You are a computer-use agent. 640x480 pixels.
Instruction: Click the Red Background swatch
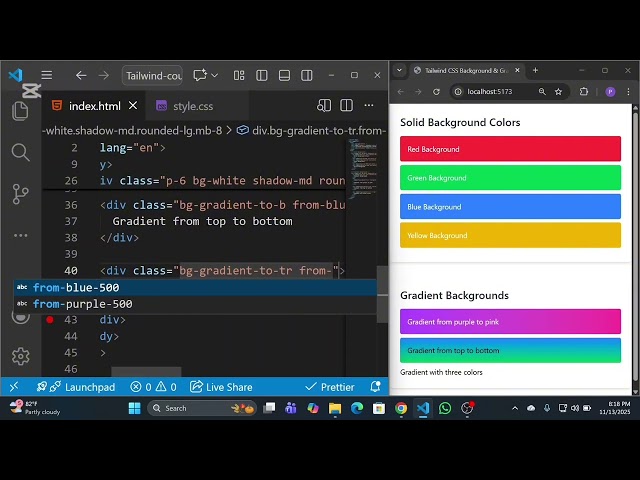click(x=510, y=149)
